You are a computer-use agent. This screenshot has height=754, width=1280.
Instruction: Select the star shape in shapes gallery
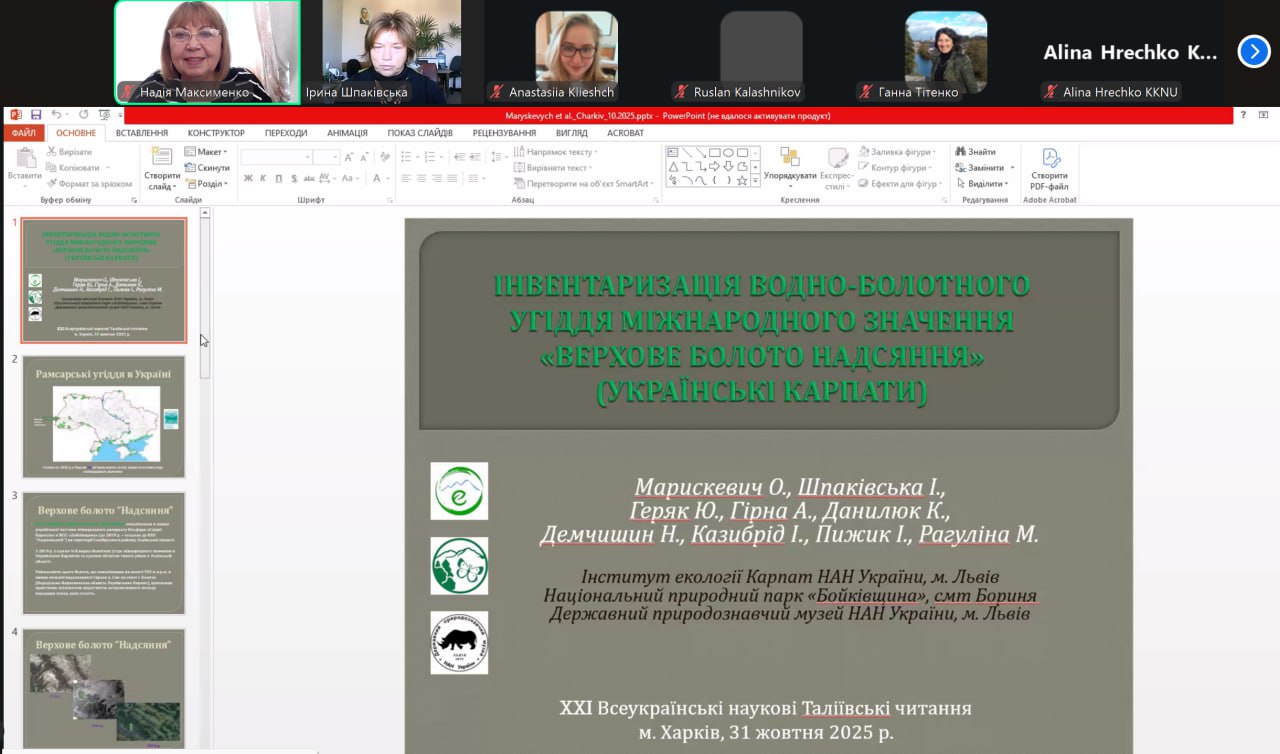click(742, 181)
